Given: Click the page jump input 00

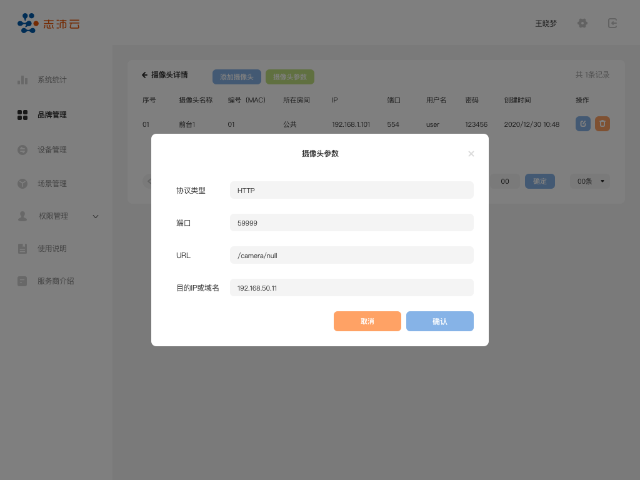Looking at the screenshot, I should point(505,181).
